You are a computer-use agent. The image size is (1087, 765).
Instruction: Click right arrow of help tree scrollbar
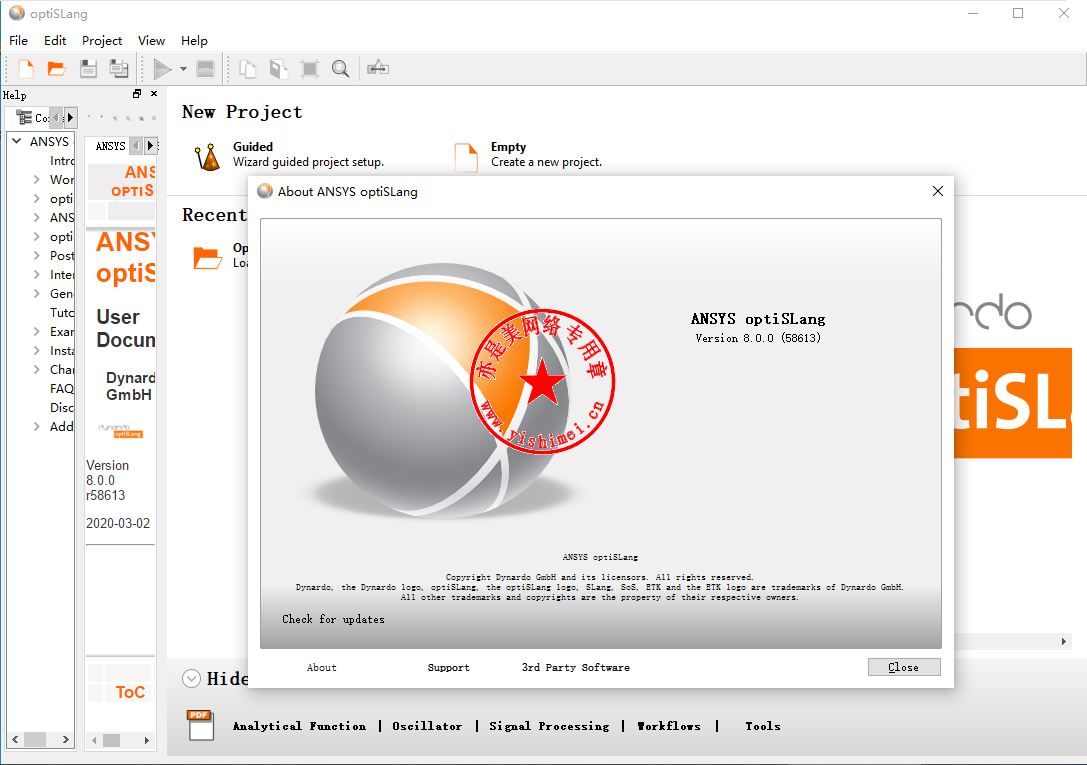click(x=65, y=739)
